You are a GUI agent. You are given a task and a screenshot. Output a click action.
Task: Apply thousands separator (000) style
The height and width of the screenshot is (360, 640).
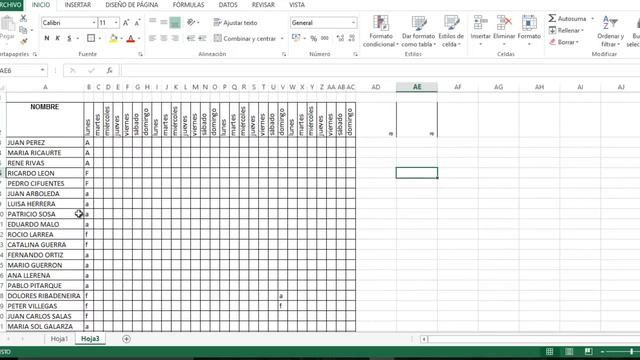(325, 38)
